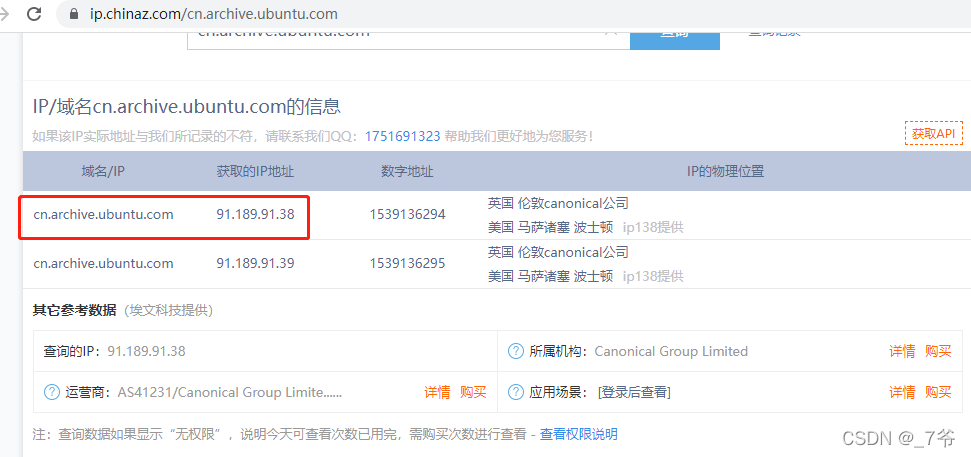Image resolution: width=971 pixels, height=457 pixels.
Task: Click the padlock site info icon
Action: click(x=74, y=14)
